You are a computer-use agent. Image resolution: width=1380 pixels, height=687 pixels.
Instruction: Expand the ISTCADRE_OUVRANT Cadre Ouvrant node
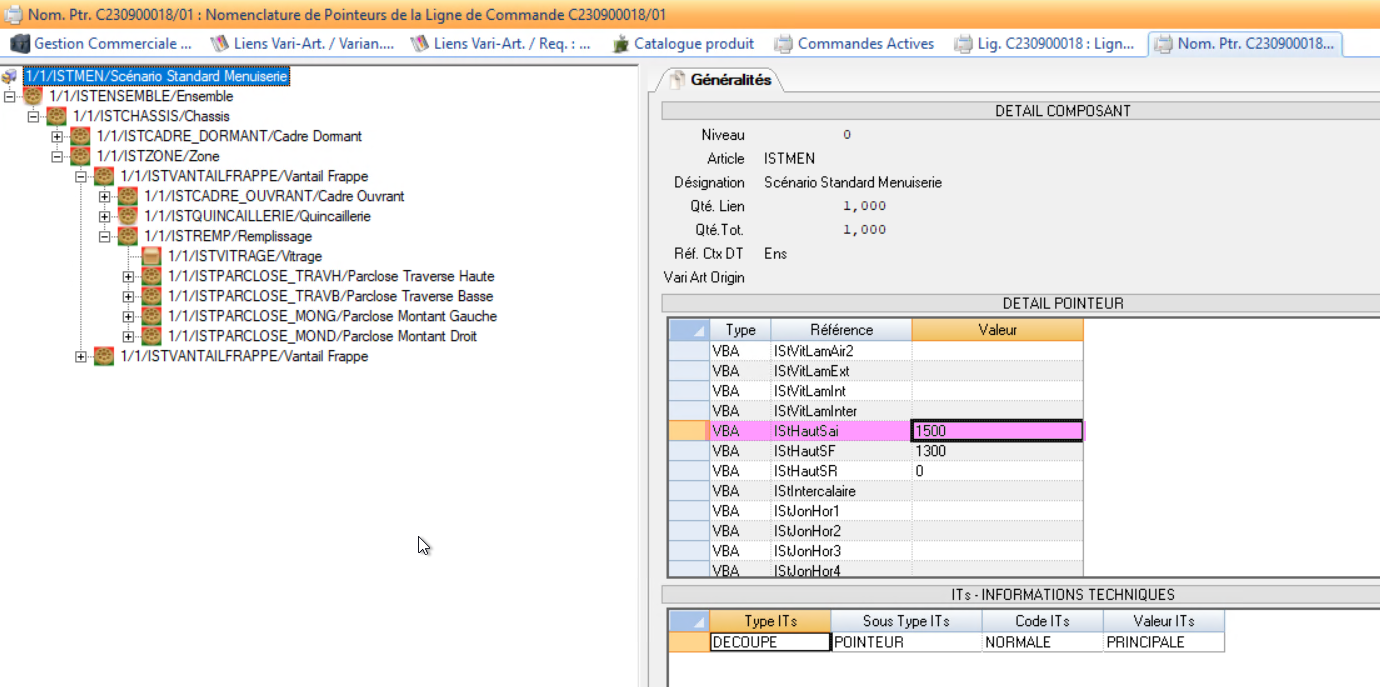105,197
